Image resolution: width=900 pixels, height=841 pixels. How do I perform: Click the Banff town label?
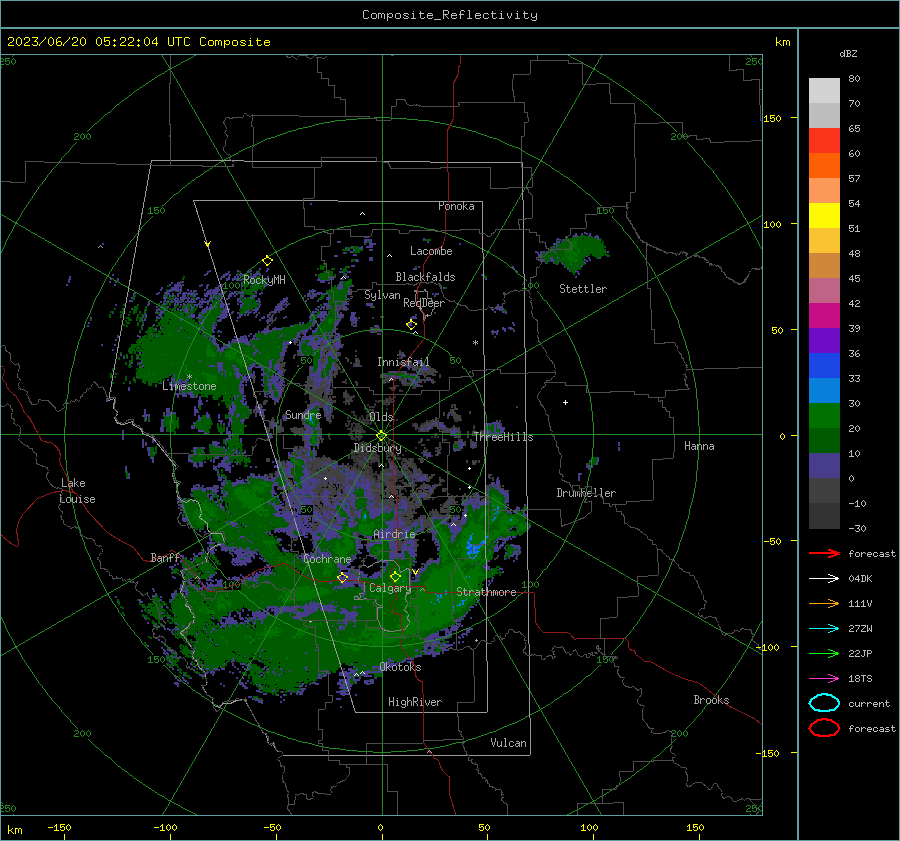click(x=165, y=558)
